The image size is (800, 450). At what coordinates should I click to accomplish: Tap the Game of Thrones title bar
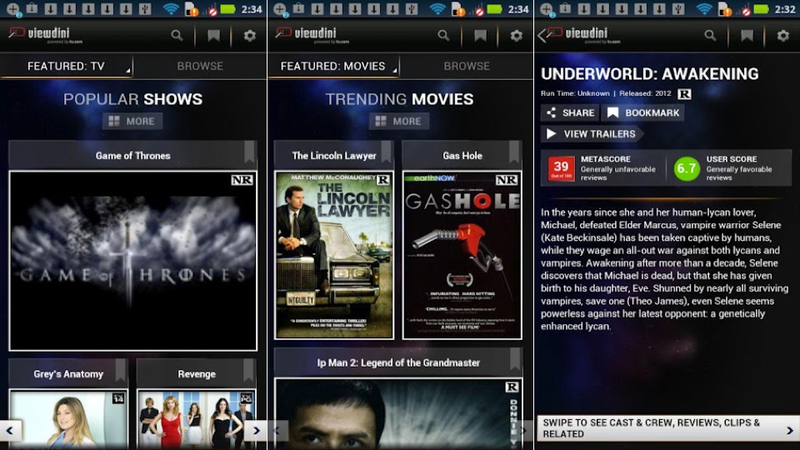[x=133, y=155]
